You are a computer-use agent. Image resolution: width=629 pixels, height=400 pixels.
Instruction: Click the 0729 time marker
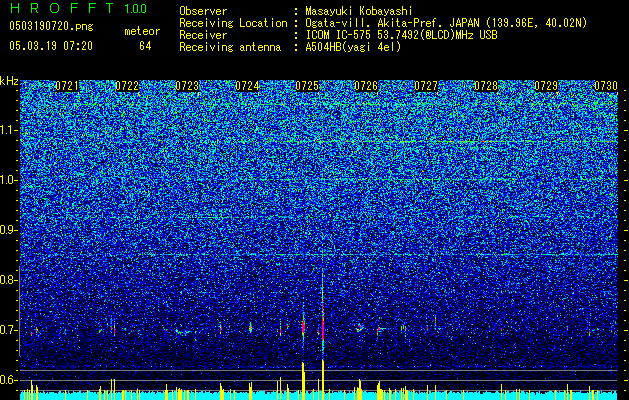pos(546,86)
